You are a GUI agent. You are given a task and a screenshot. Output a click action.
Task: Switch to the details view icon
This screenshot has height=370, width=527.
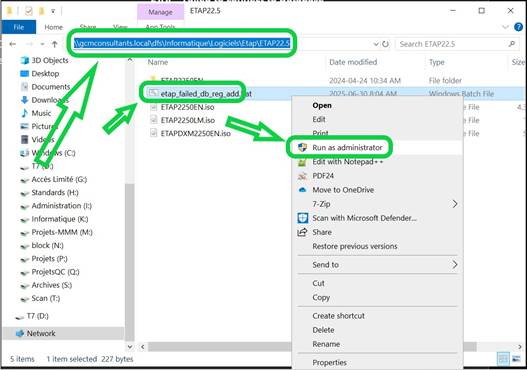pyautogui.click(x=502, y=359)
